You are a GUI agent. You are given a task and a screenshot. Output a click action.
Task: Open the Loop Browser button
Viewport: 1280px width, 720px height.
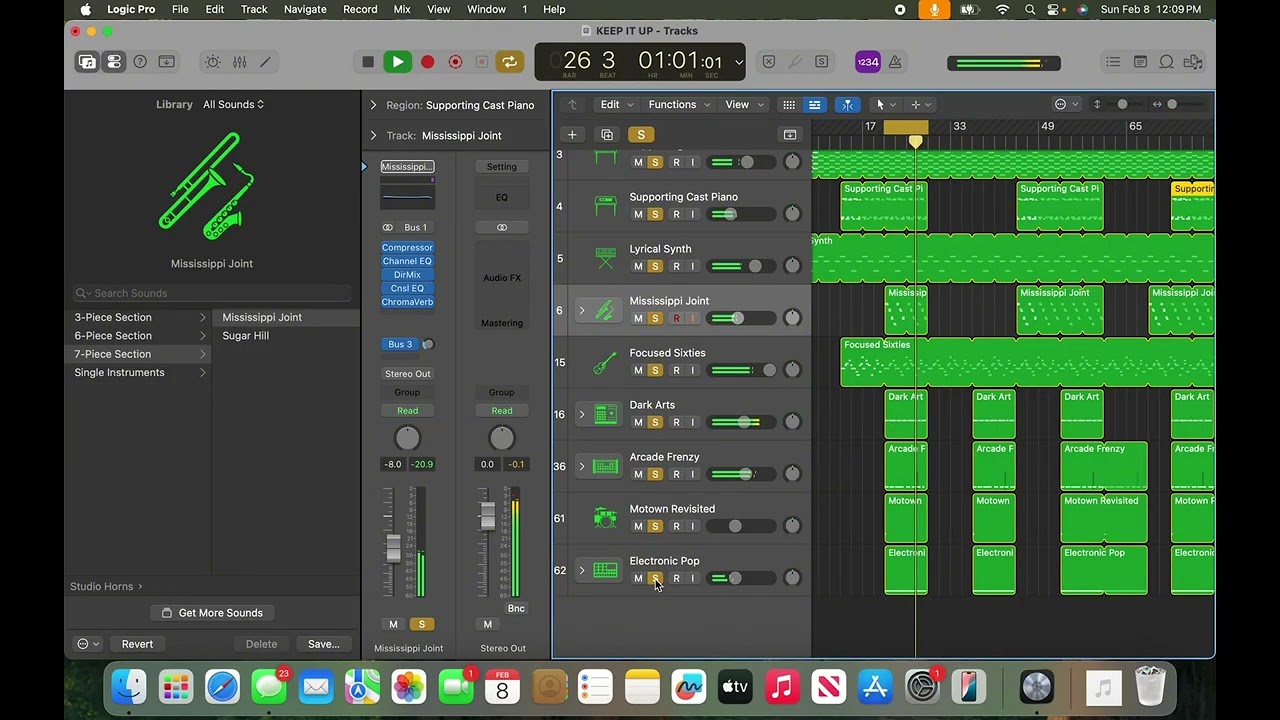tap(1166, 62)
